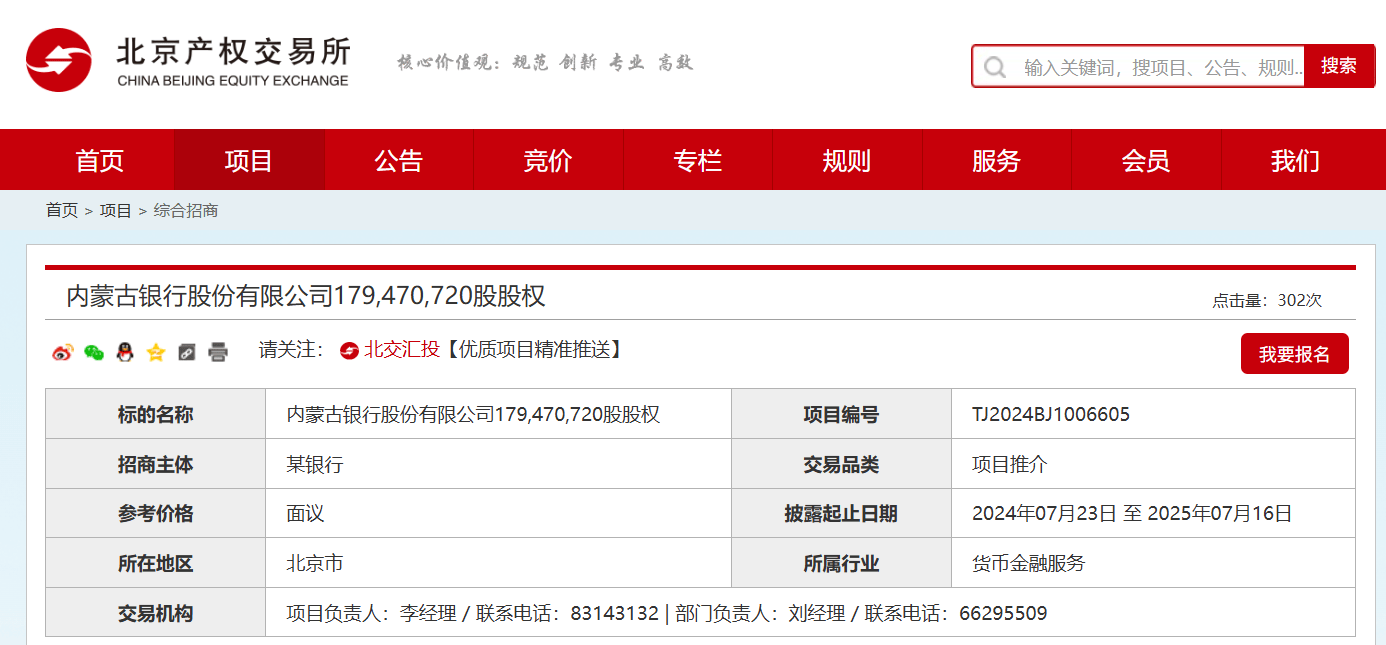1386x645 pixels.
Task: Click the 交易机构 contact details cell
Action: coord(810,613)
